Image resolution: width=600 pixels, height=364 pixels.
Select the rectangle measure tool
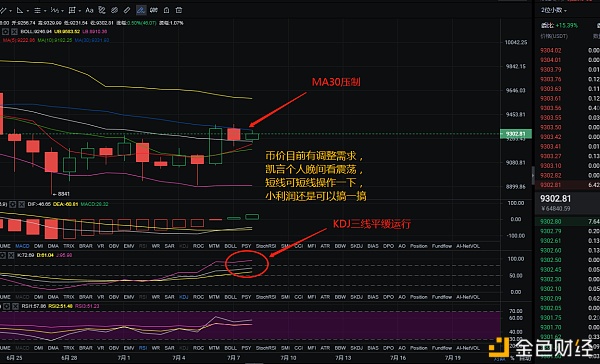pos(72,10)
